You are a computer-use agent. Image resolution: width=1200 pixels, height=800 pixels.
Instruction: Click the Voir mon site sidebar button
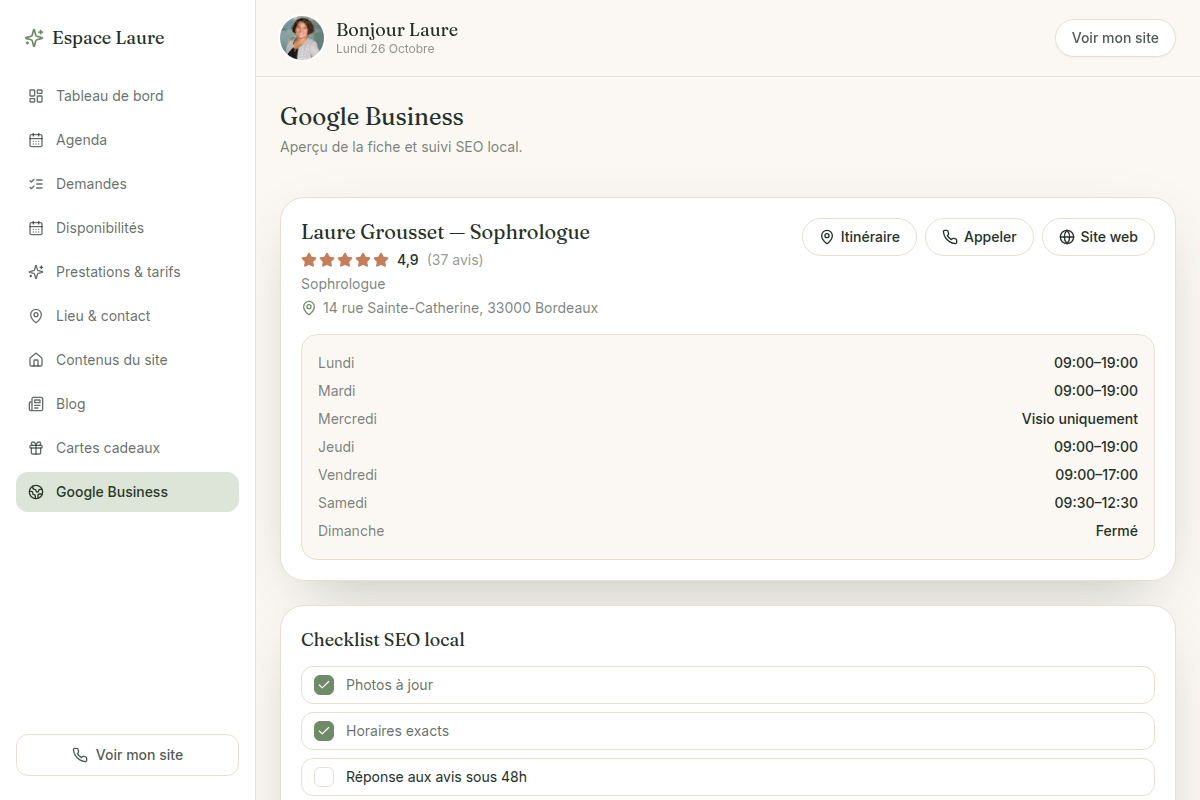coord(127,755)
